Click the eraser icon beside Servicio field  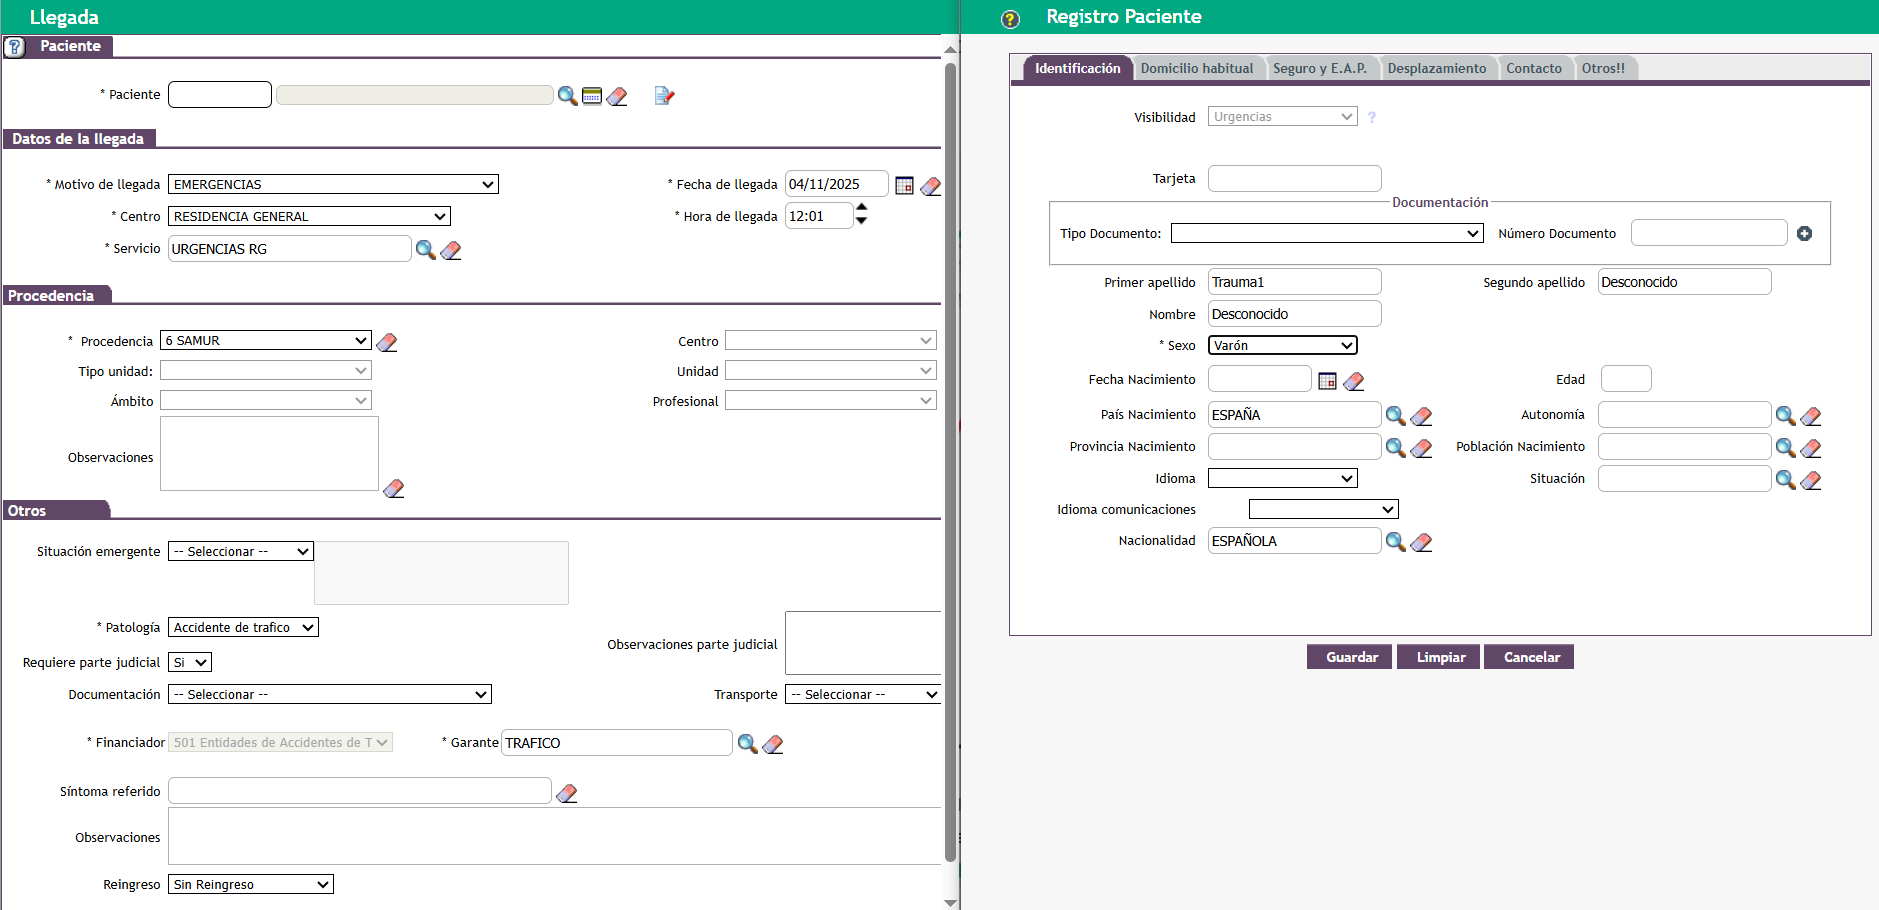[x=451, y=250]
